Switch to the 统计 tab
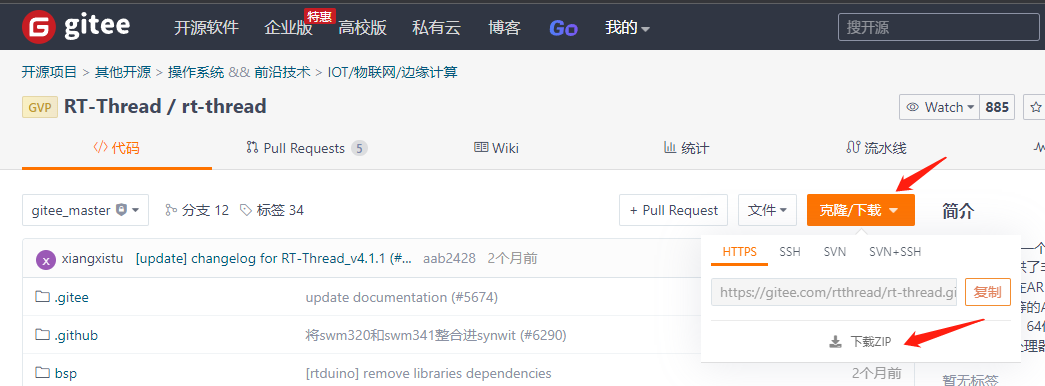The image size is (1045, 386). pos(686,148)
